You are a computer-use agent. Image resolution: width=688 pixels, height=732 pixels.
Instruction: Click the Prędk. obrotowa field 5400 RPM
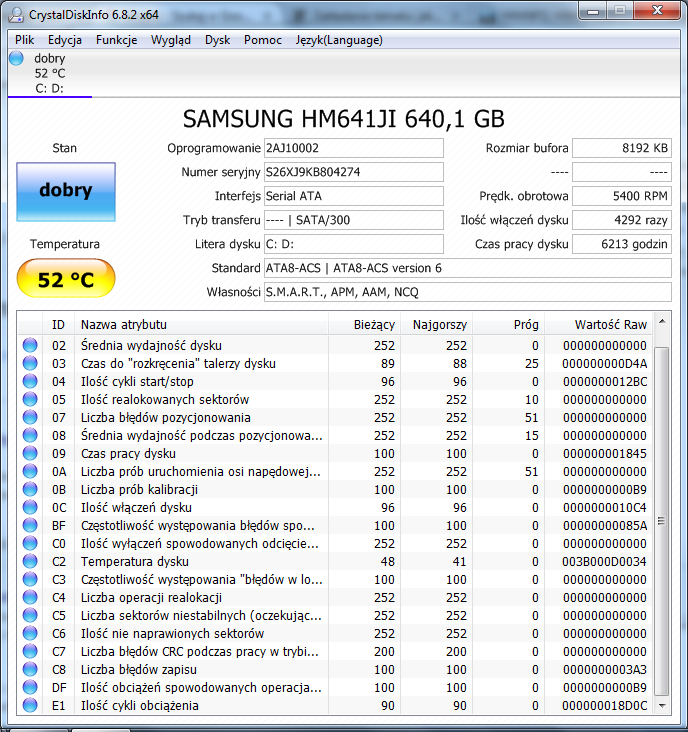click(622, 196)
